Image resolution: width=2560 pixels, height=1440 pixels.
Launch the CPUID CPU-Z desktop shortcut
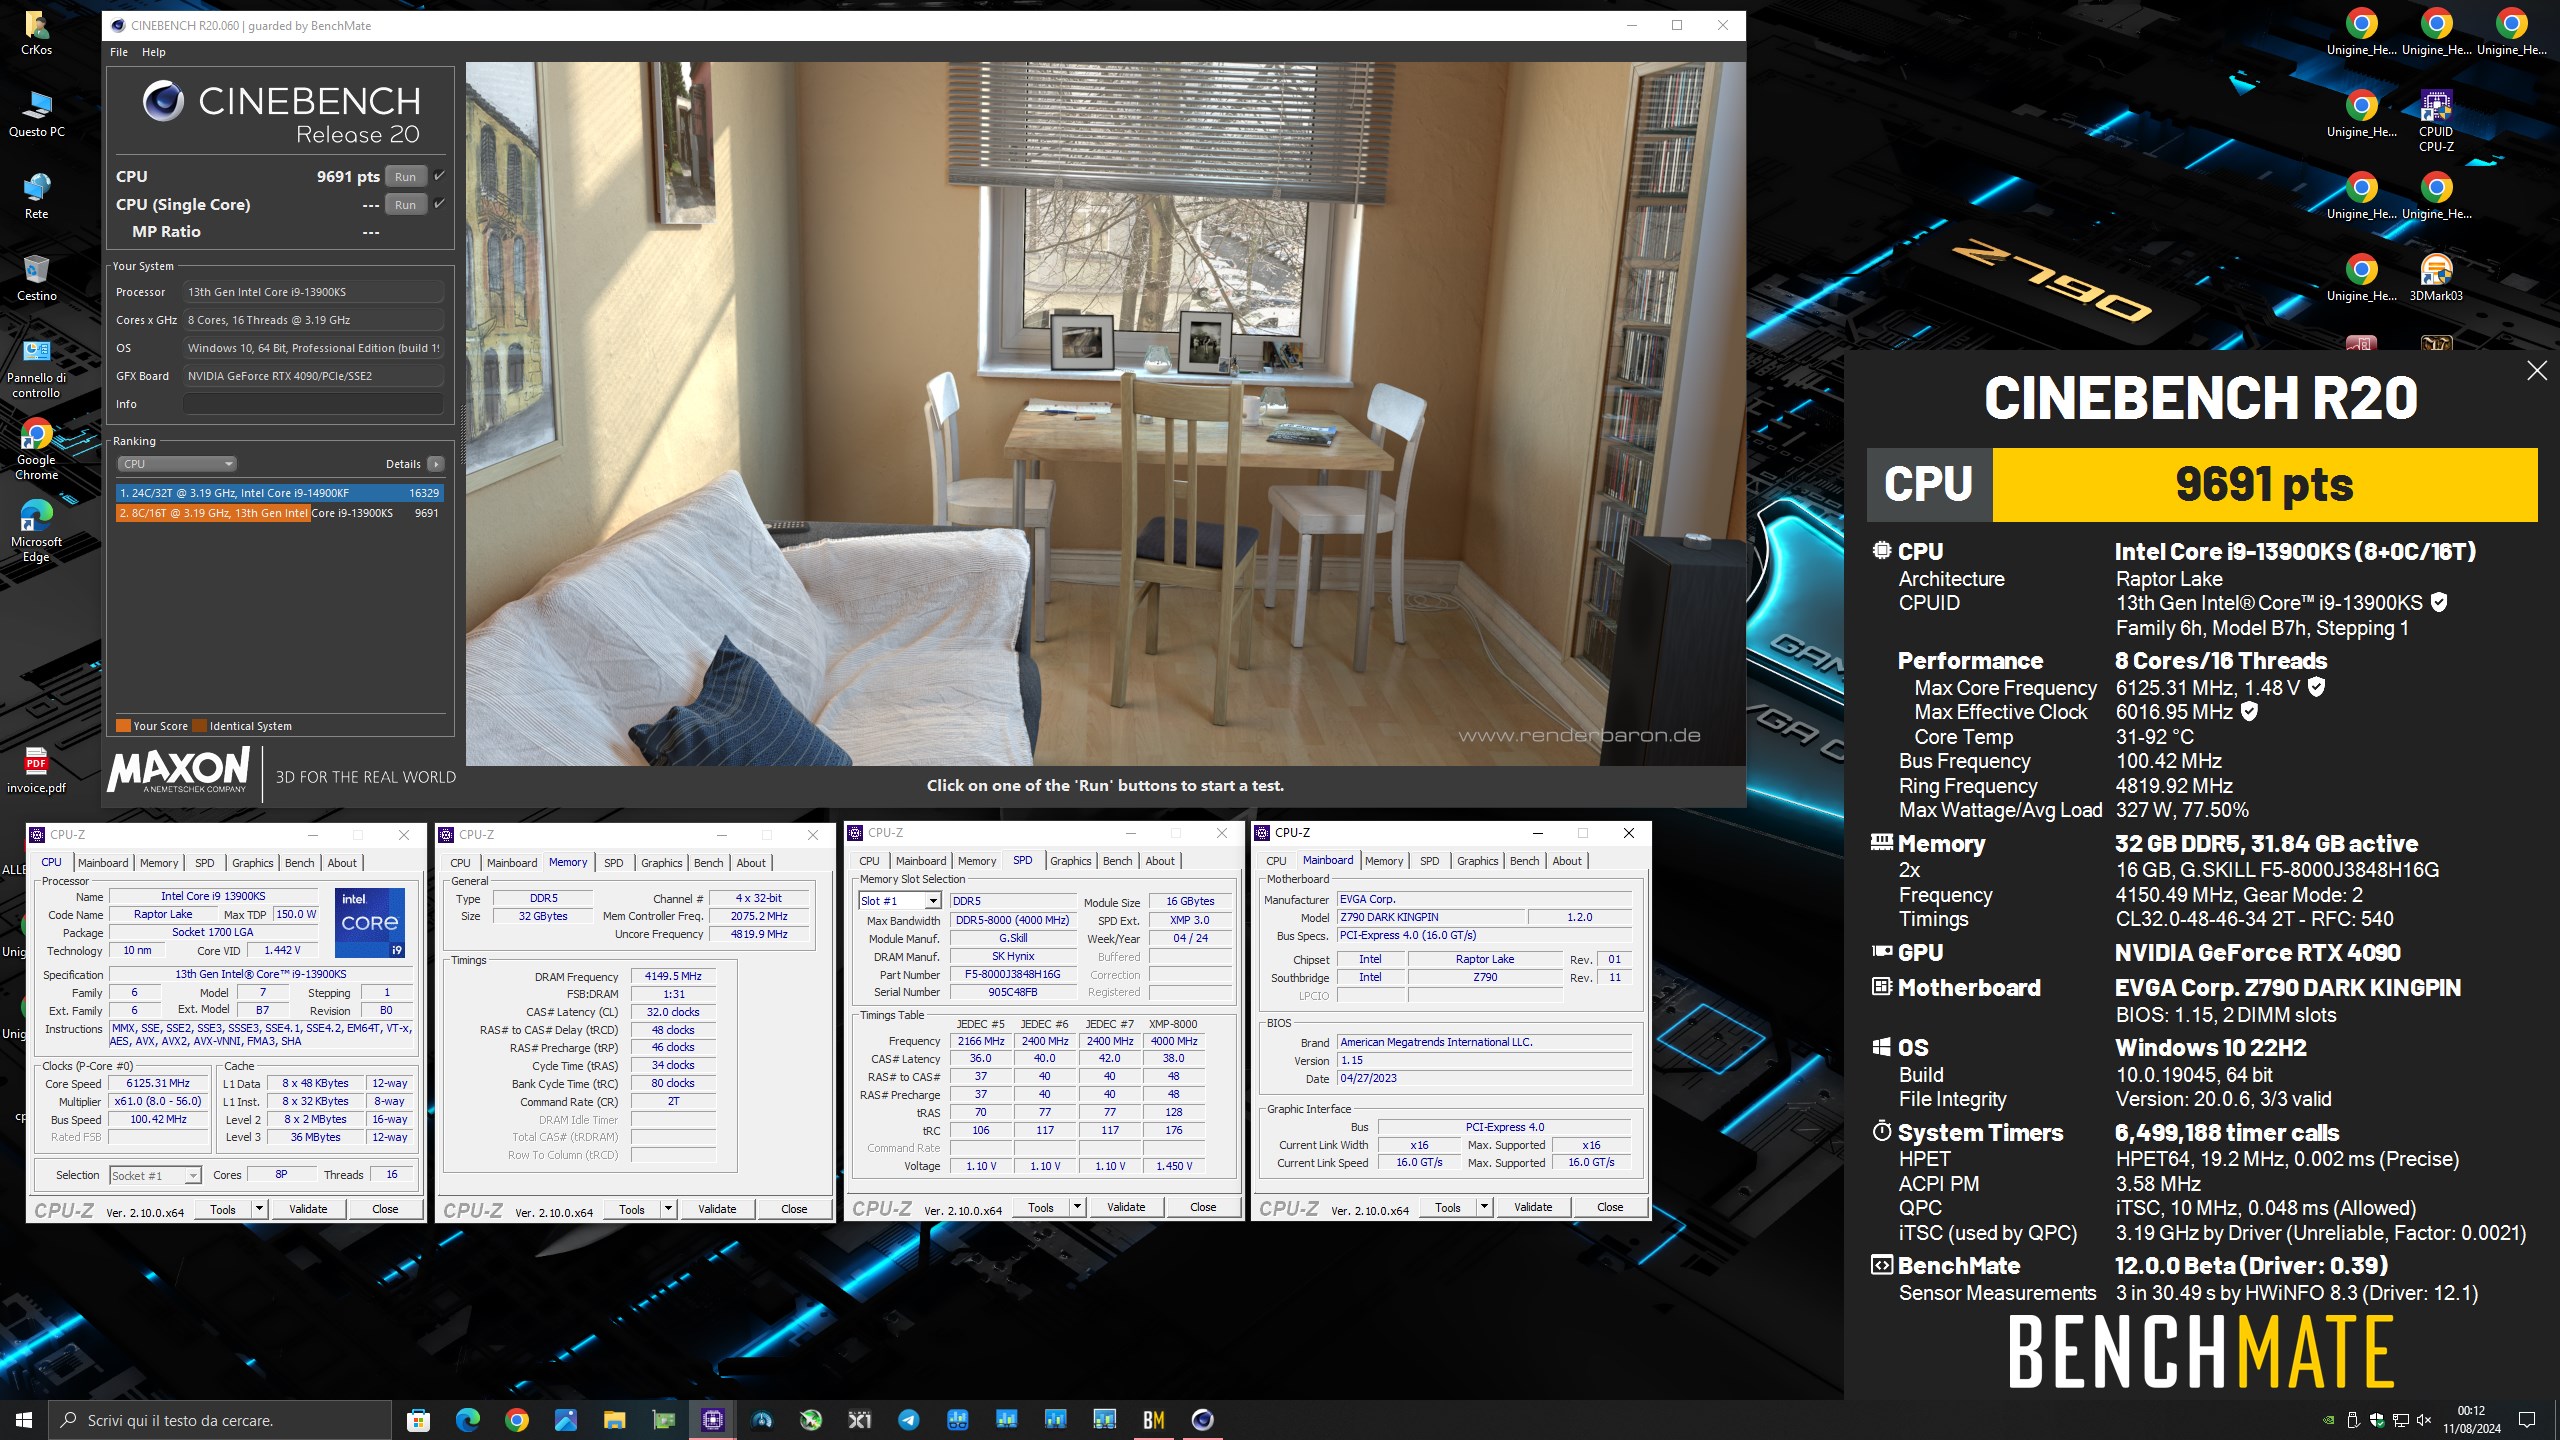pyautogui.click(x=2435, y=122)
